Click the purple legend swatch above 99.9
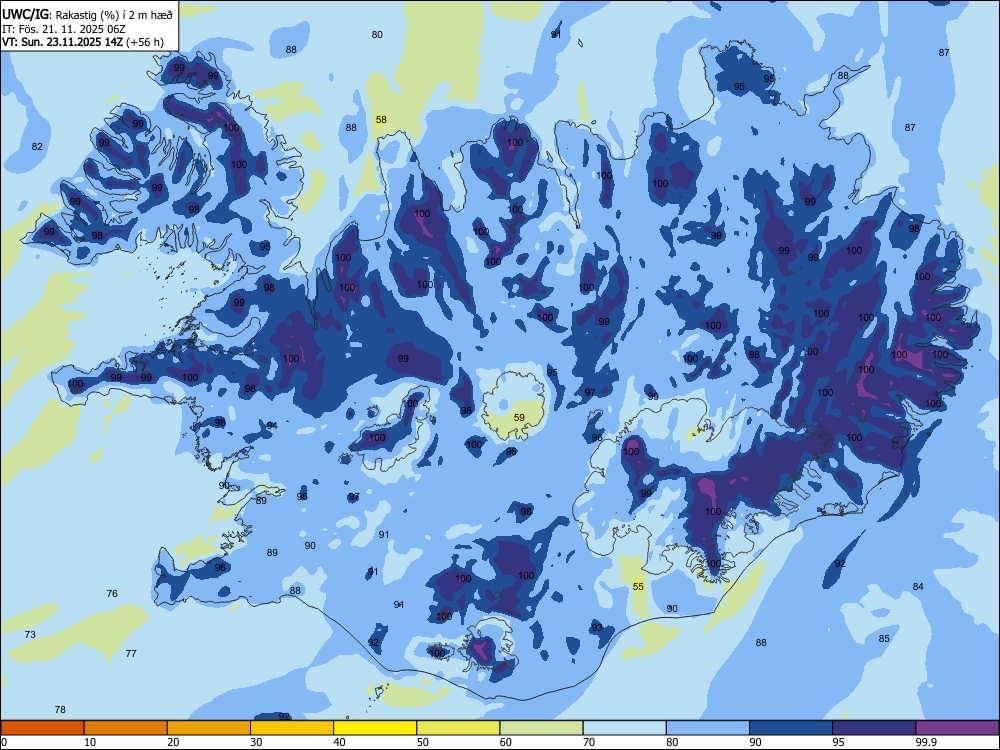The image size is (1000, 750). (x=957, y=728)
